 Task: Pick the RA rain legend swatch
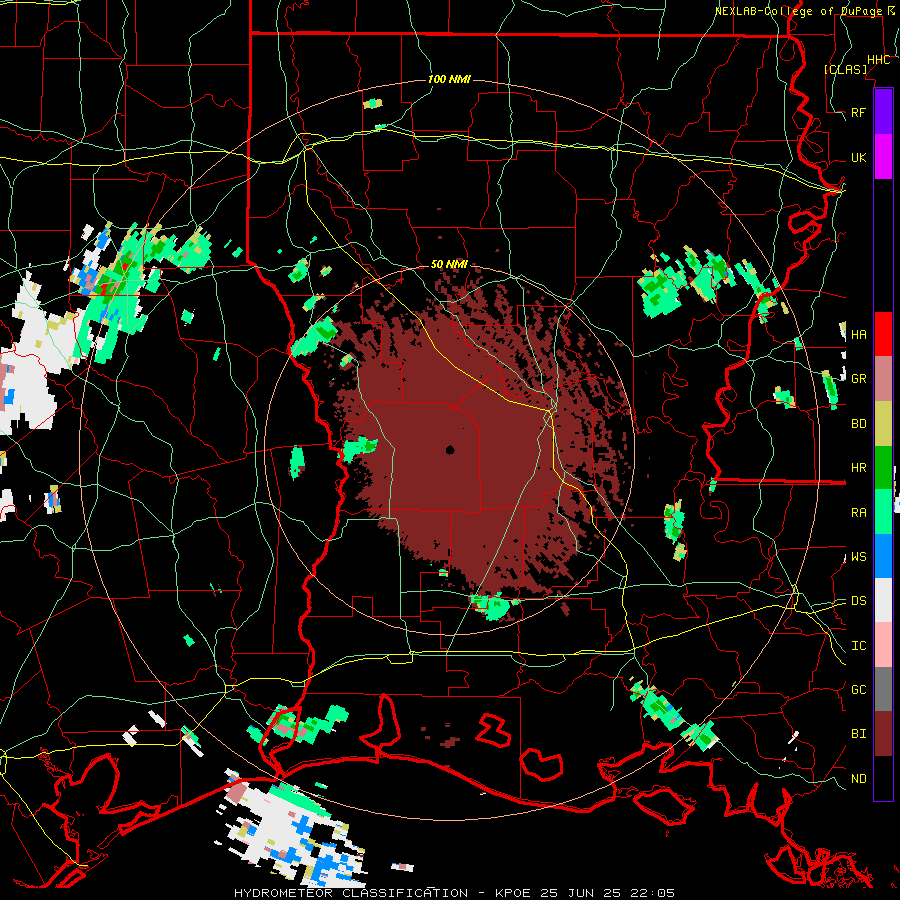coord(883,512)
